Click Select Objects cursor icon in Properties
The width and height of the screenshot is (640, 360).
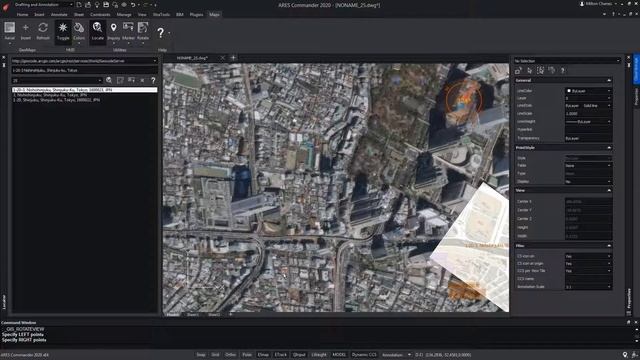click(529, 71)
